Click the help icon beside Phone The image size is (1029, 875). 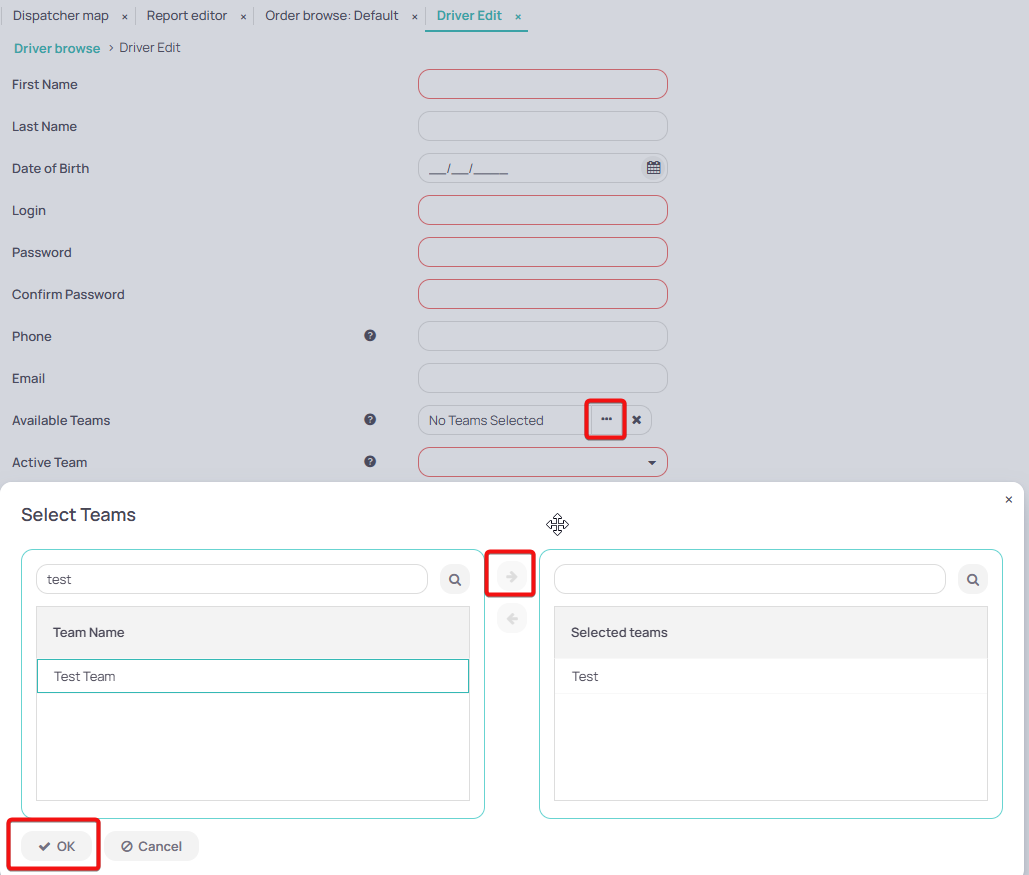point(370,335)
